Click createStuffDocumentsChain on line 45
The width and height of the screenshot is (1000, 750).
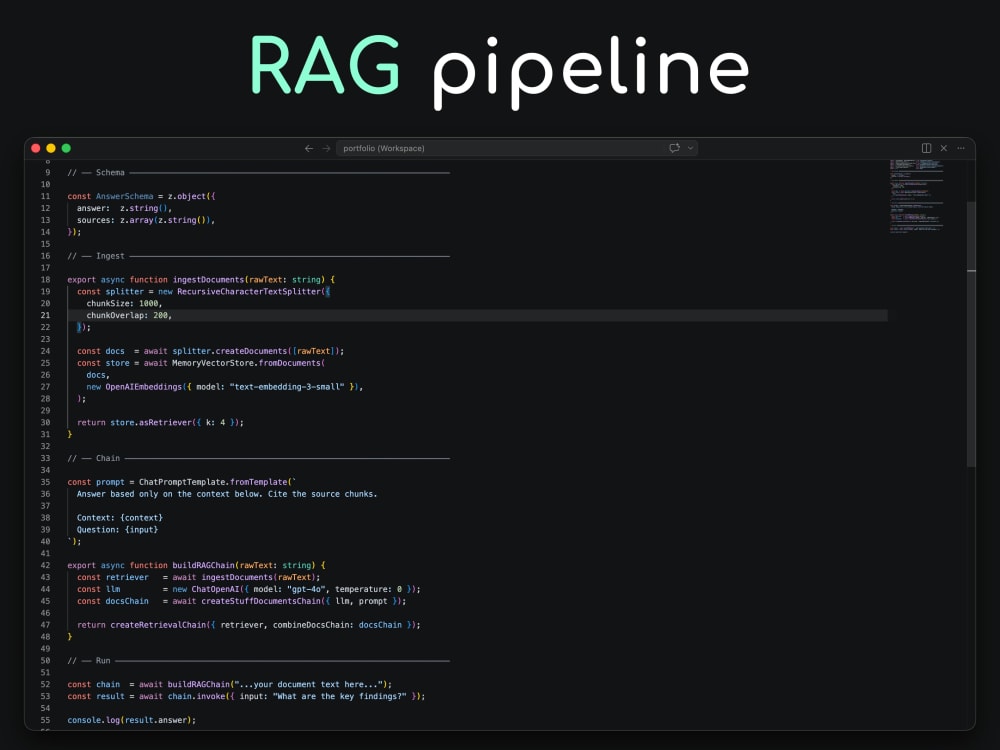pos(261,601)
